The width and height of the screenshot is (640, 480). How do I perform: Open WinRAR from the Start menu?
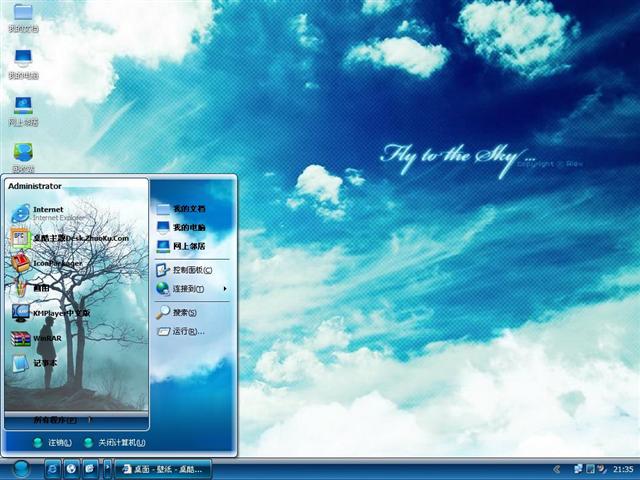[x=37, y=338]
